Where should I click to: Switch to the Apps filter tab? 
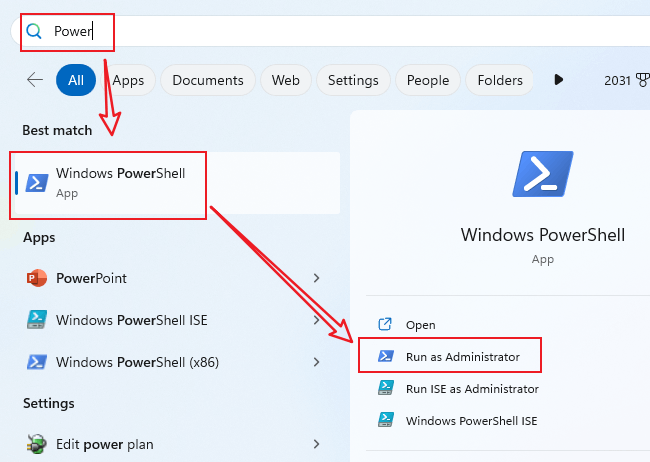coord(128,80)
